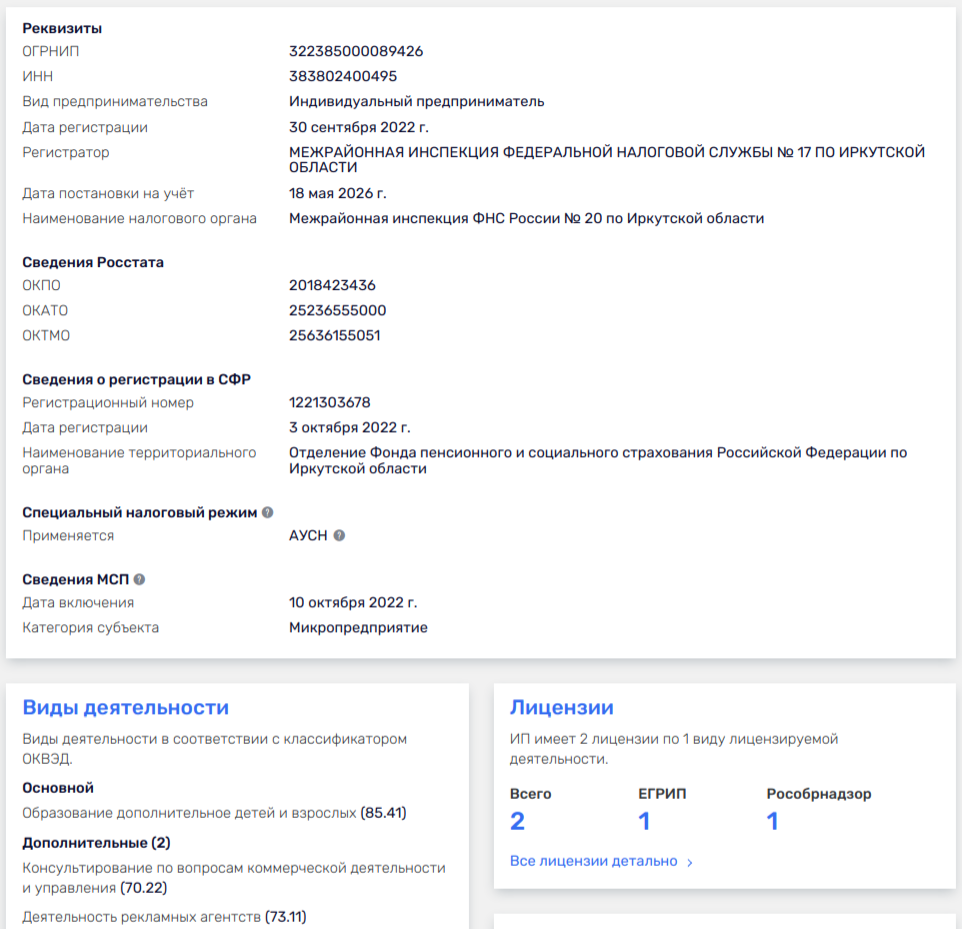Open the Лицензии section heading
This screenshot has height=929, width=962.
click(561, 707)
